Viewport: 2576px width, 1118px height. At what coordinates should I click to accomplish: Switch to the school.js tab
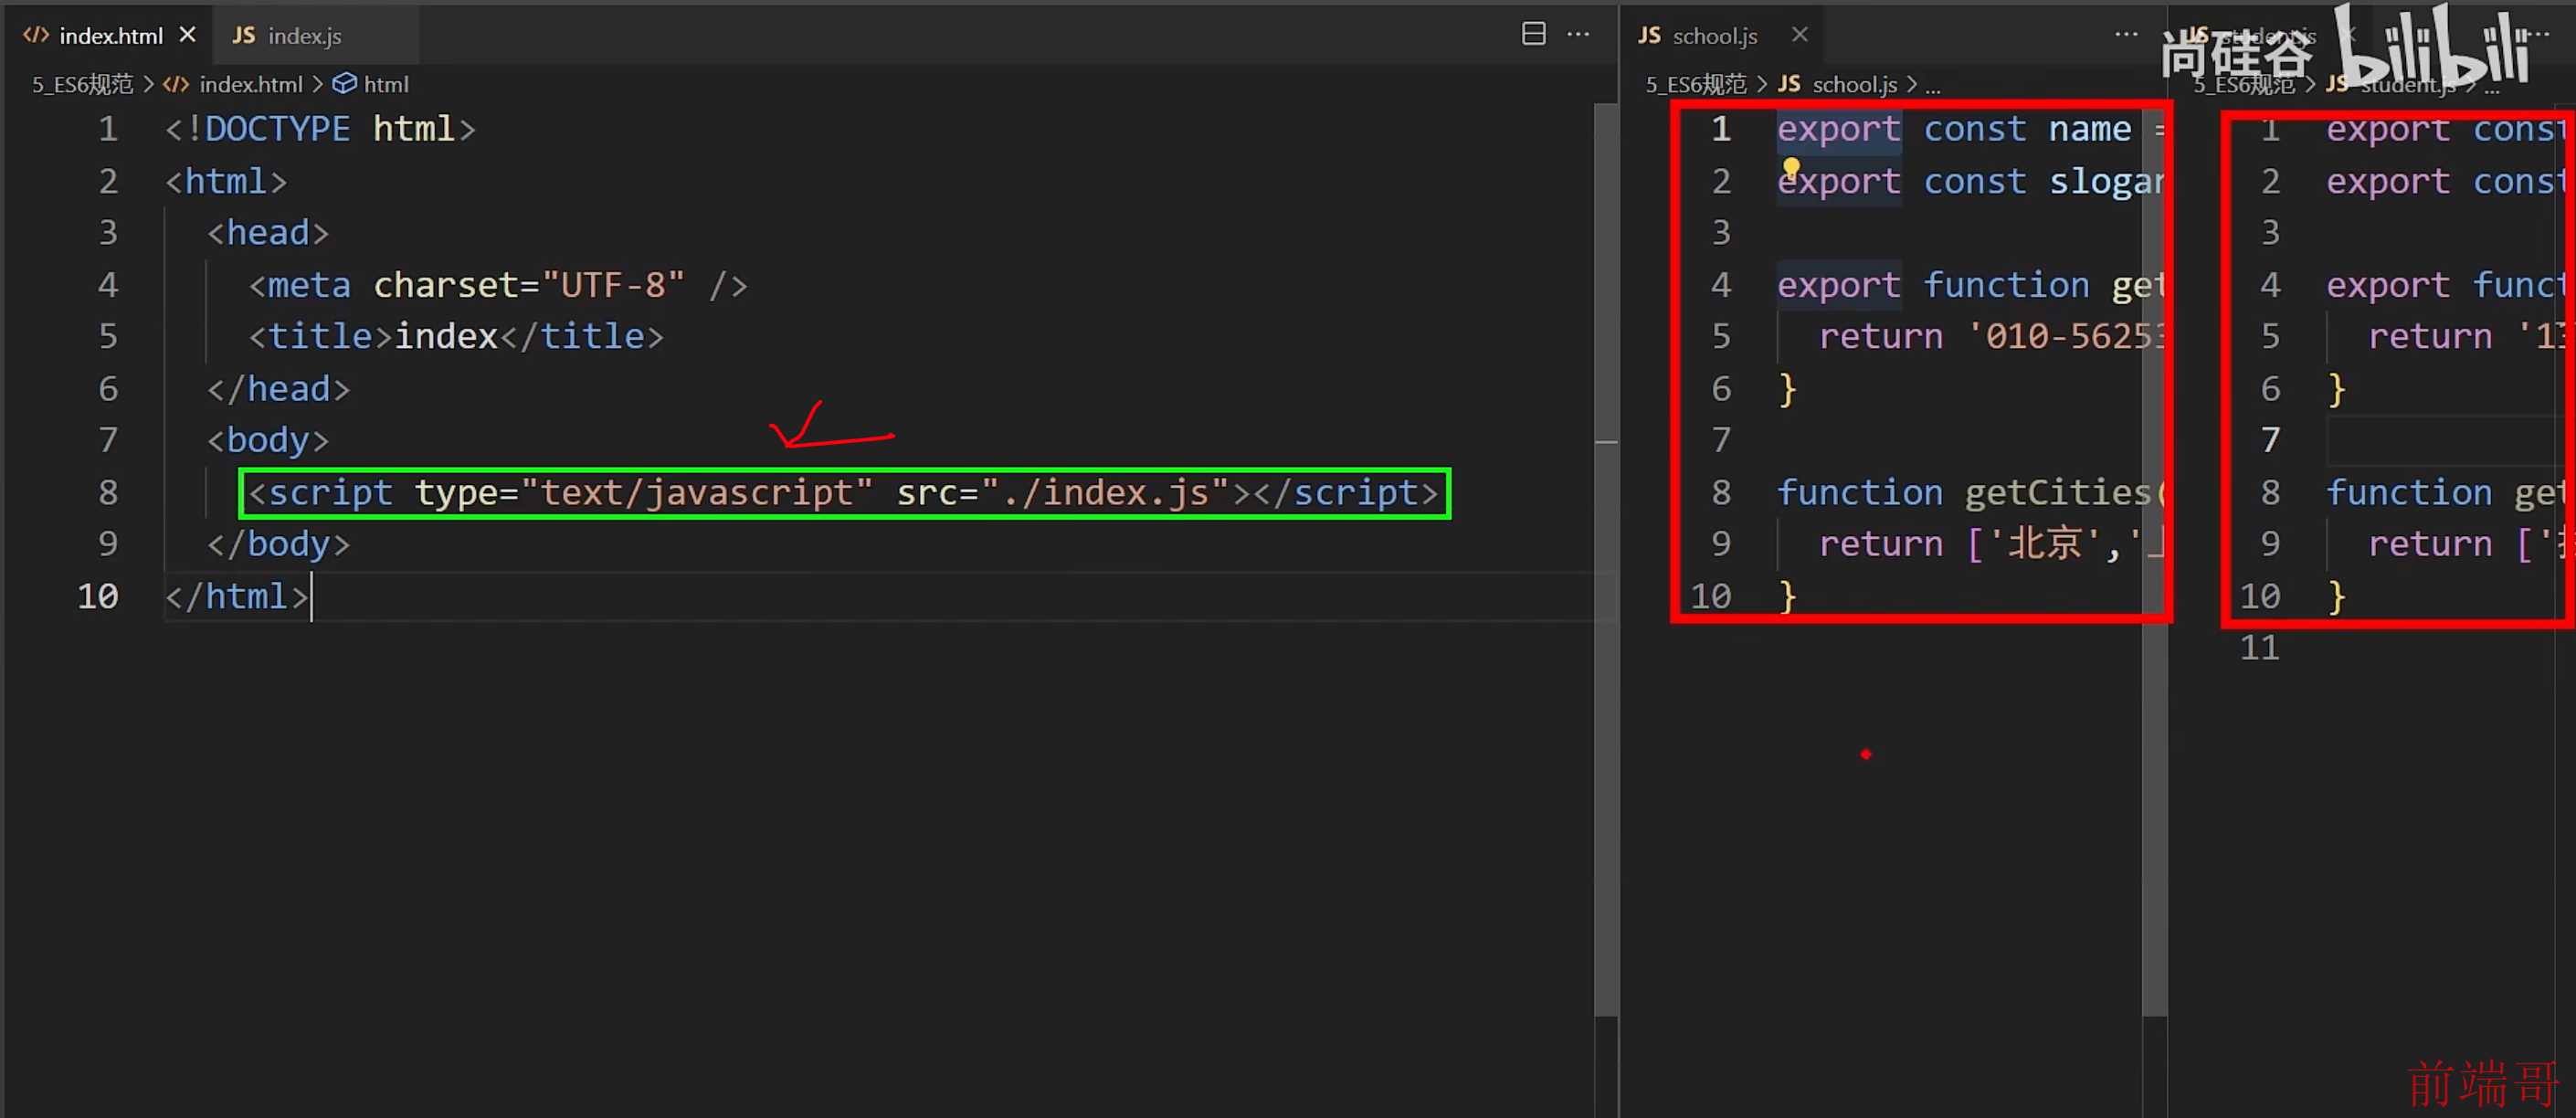[1714, 35]
